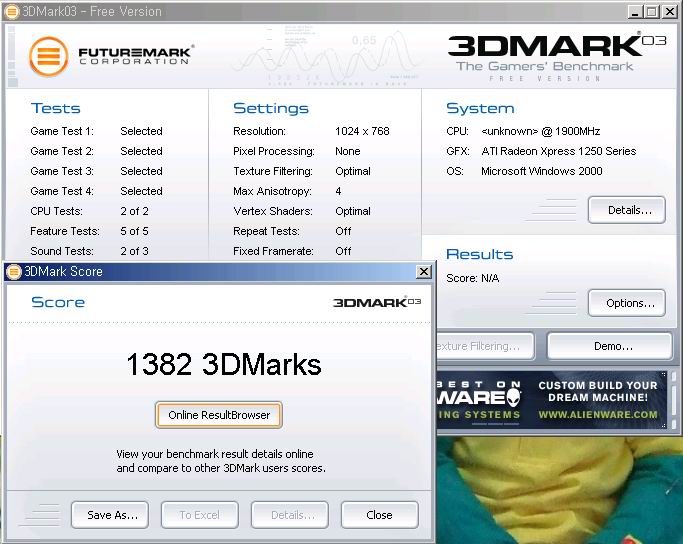Click the 3DMark03 main window title icon
This screenshot has height=544, width=683.
point(11,12)
